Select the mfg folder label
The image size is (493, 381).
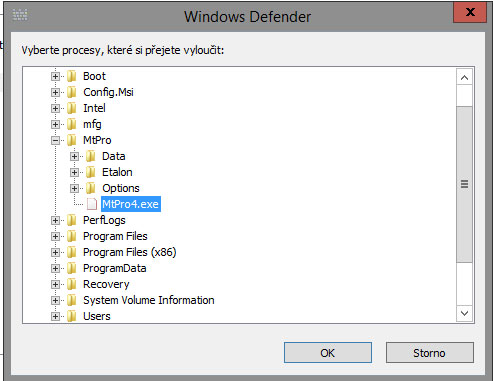click(x=92, y=124)
